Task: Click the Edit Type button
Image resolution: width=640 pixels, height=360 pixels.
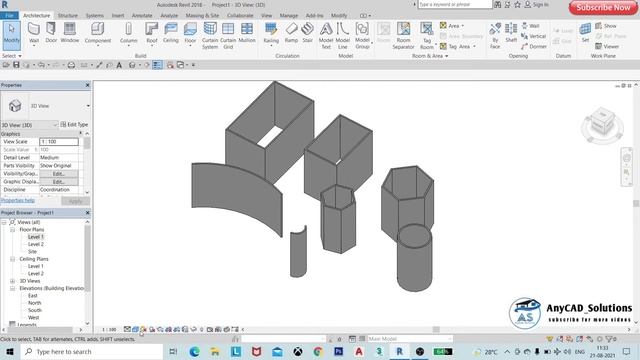Action: tap(74, 124)
